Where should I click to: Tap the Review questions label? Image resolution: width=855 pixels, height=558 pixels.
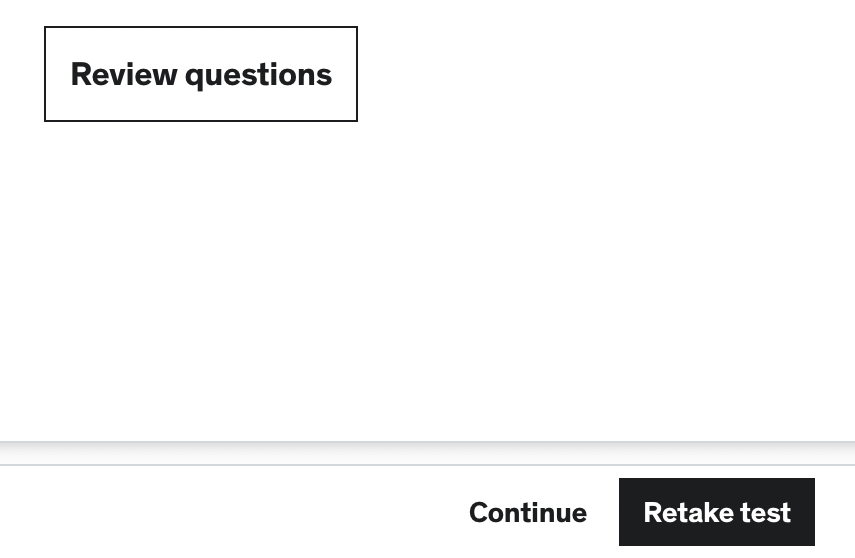click(201, 74)
